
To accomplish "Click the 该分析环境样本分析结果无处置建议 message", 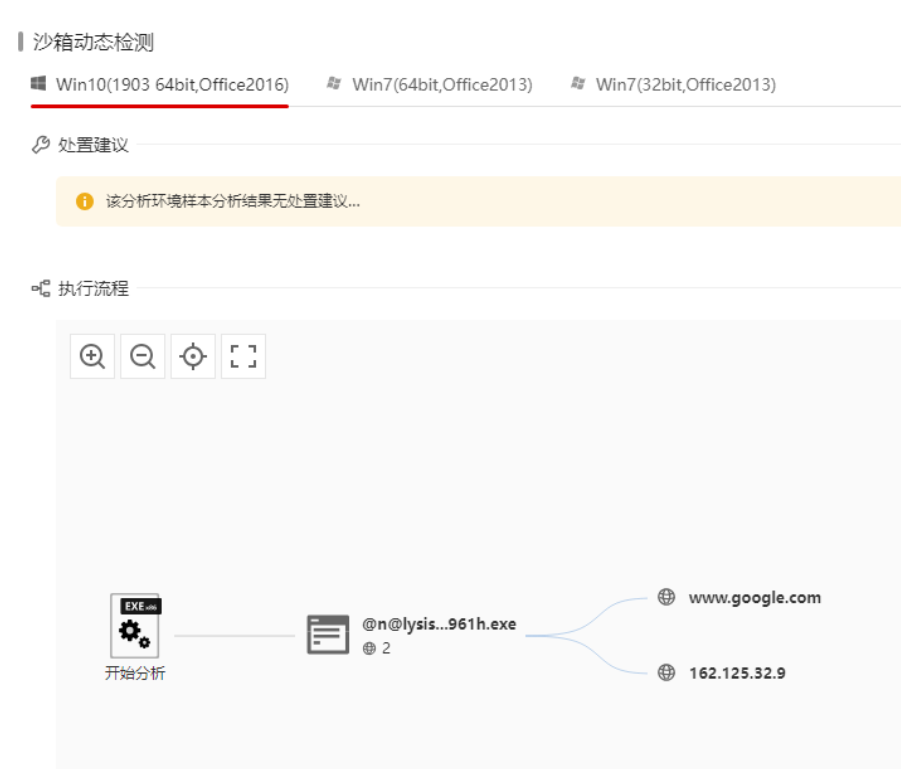I will (233, 201).
